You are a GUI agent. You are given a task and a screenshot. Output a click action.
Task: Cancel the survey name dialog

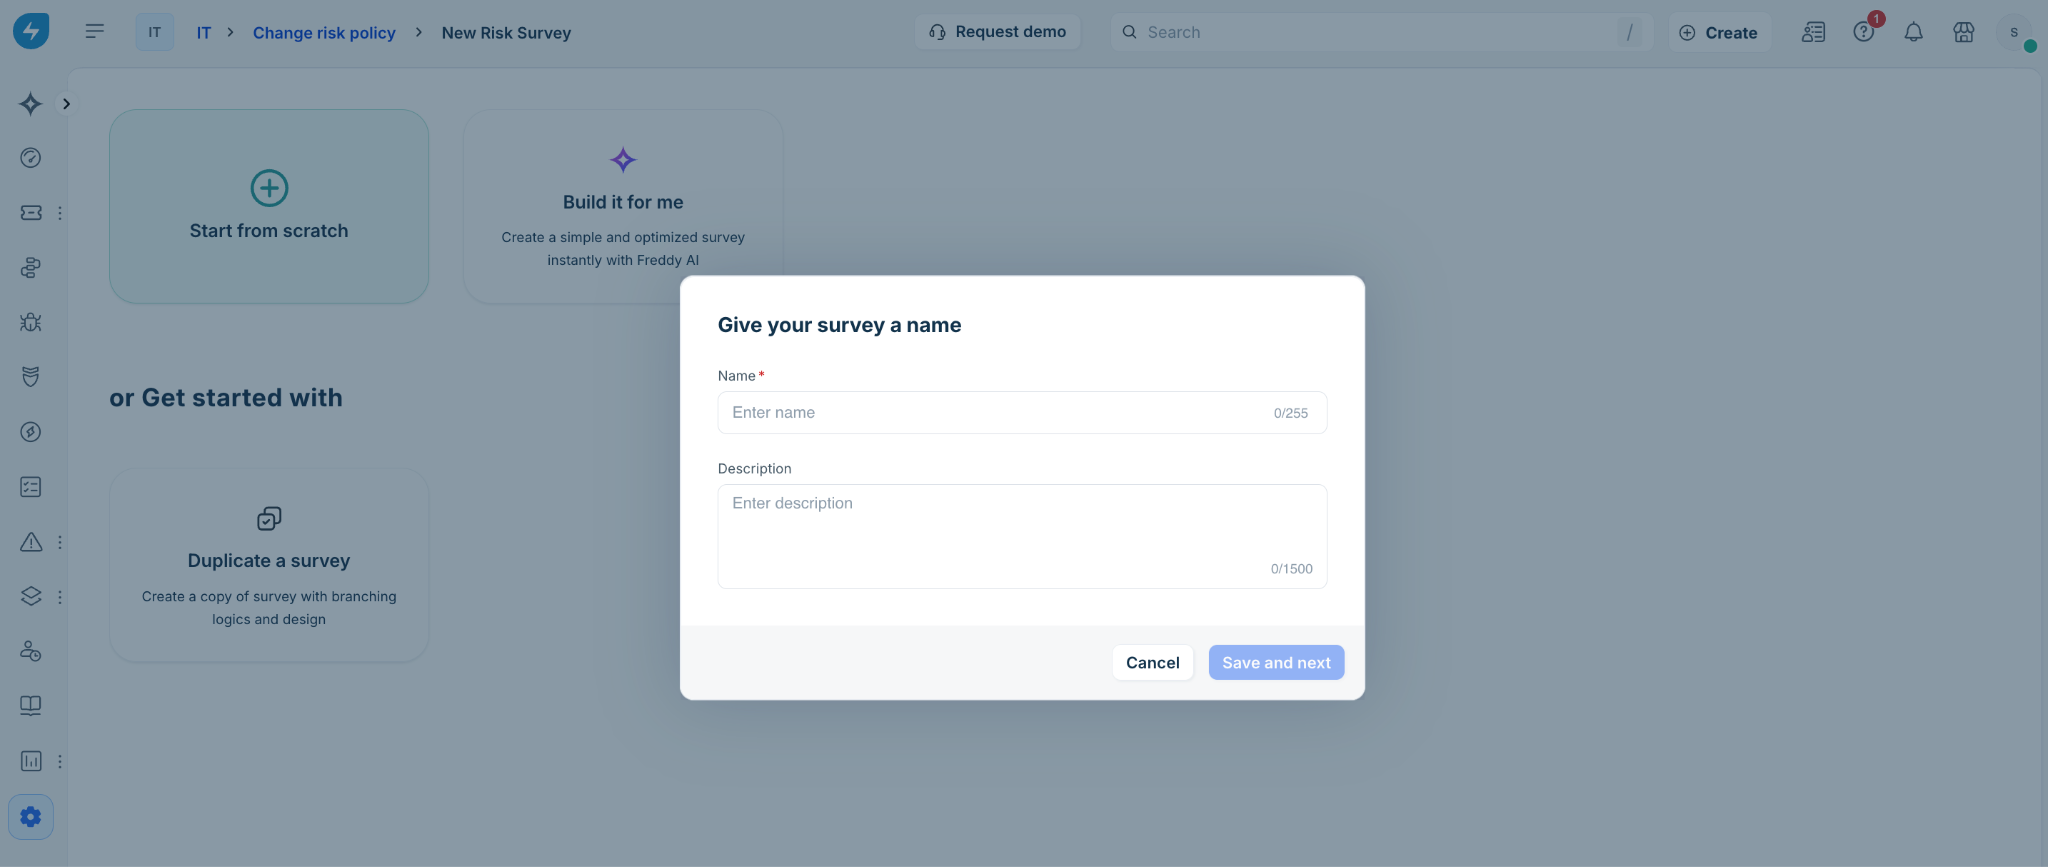point(1152,662)
